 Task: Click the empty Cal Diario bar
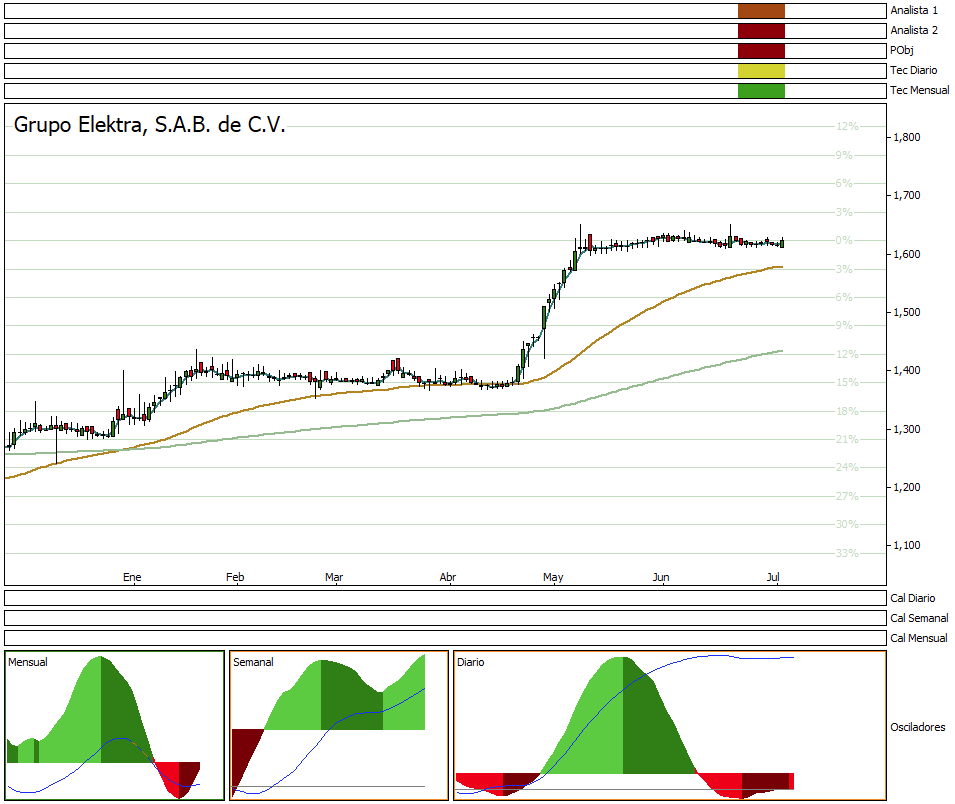445,598
